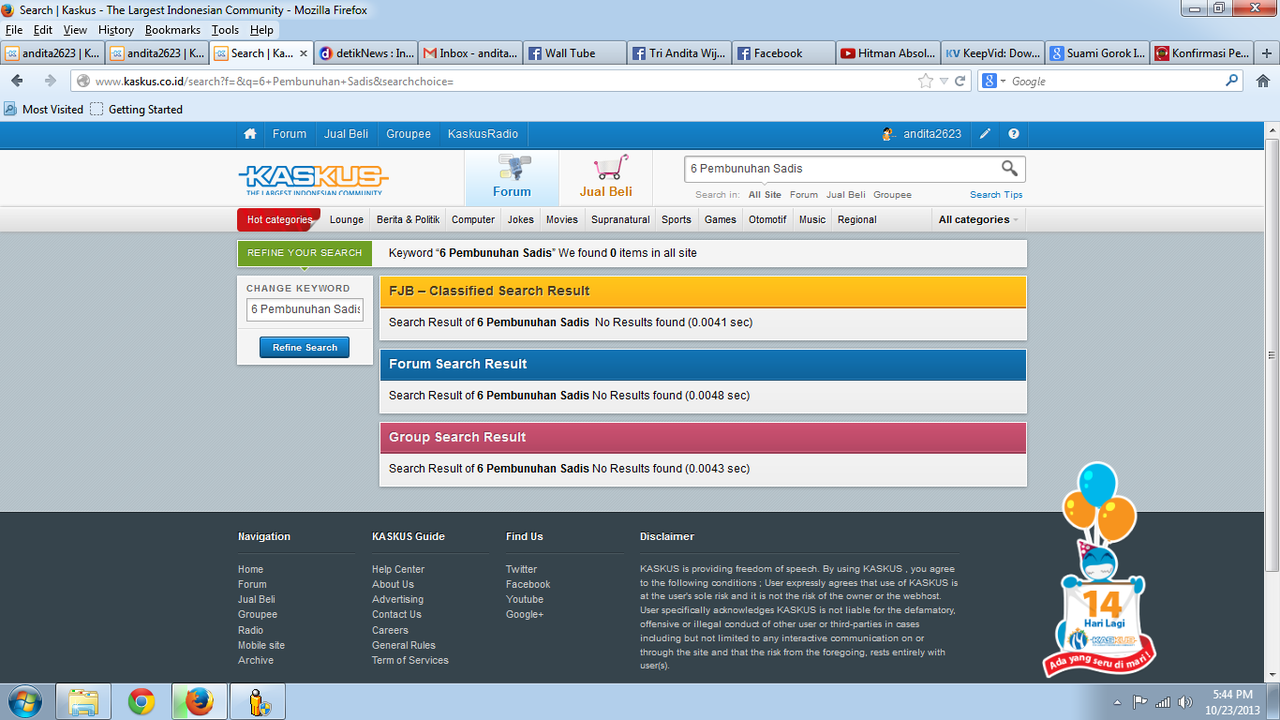Click the bookmark star icon in address bar
This screenshot has width=1280, height=720.
tap(926, 81)
